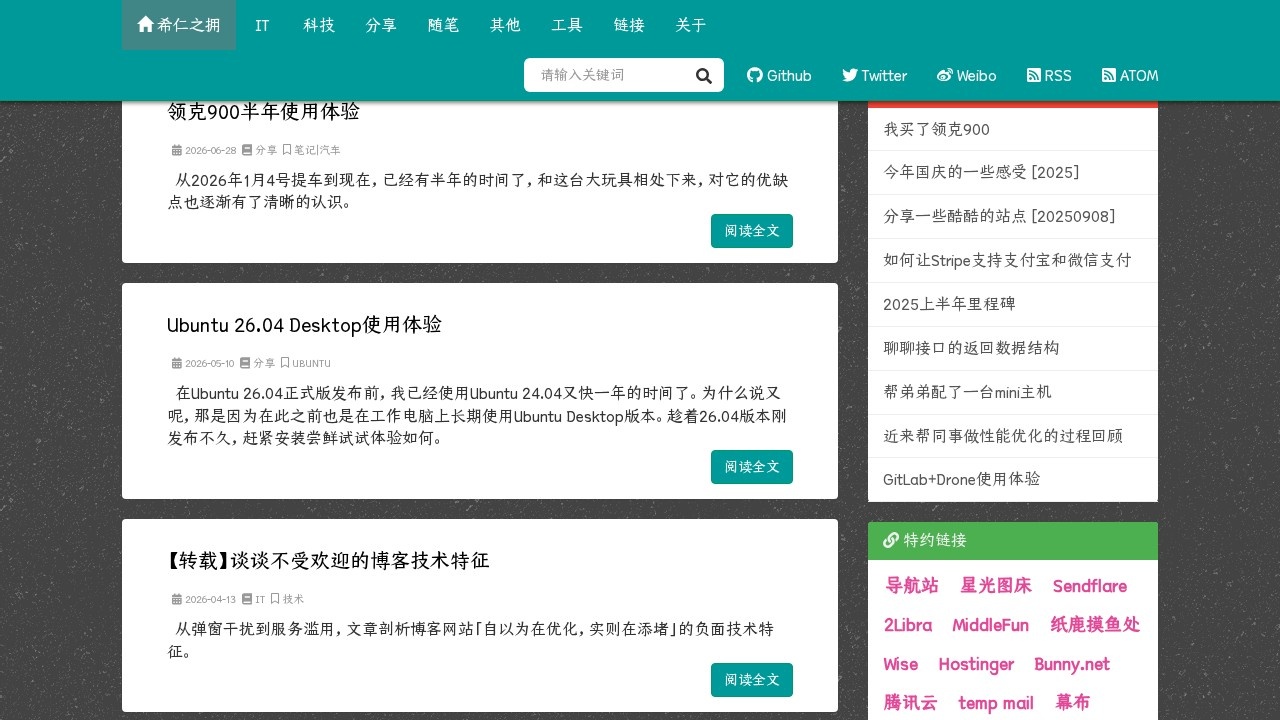Open post title 谈谈不受欢迎的博客技术特征

pyautogui.click(x=328, y=561)
